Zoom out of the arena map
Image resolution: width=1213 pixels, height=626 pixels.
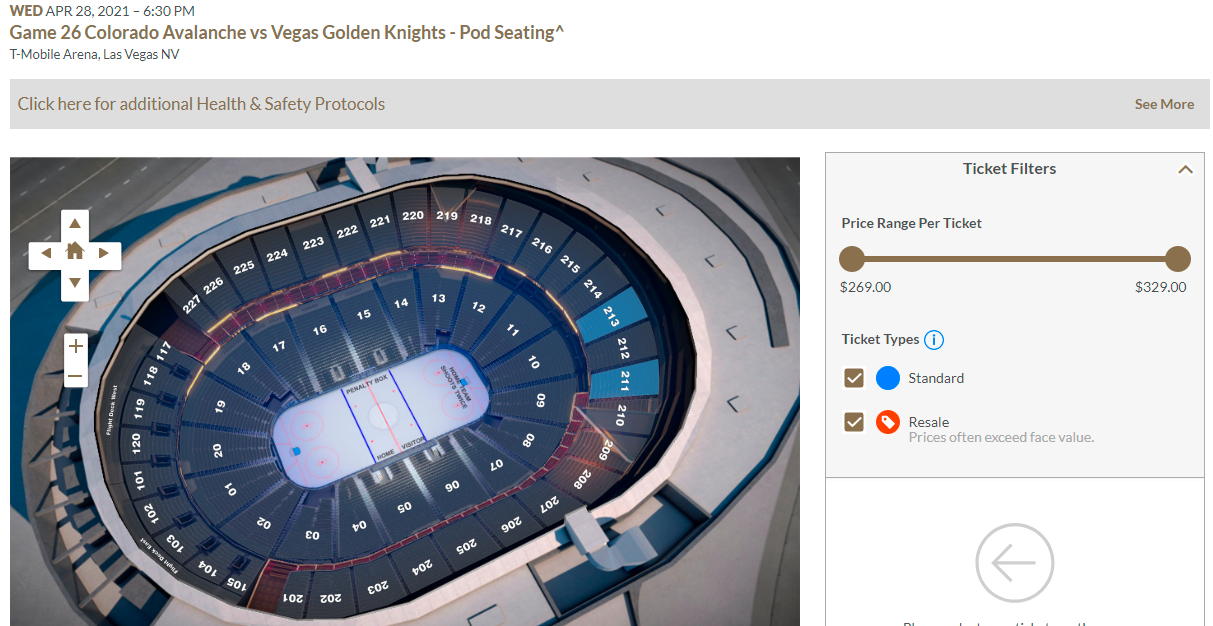pos(75,377)
